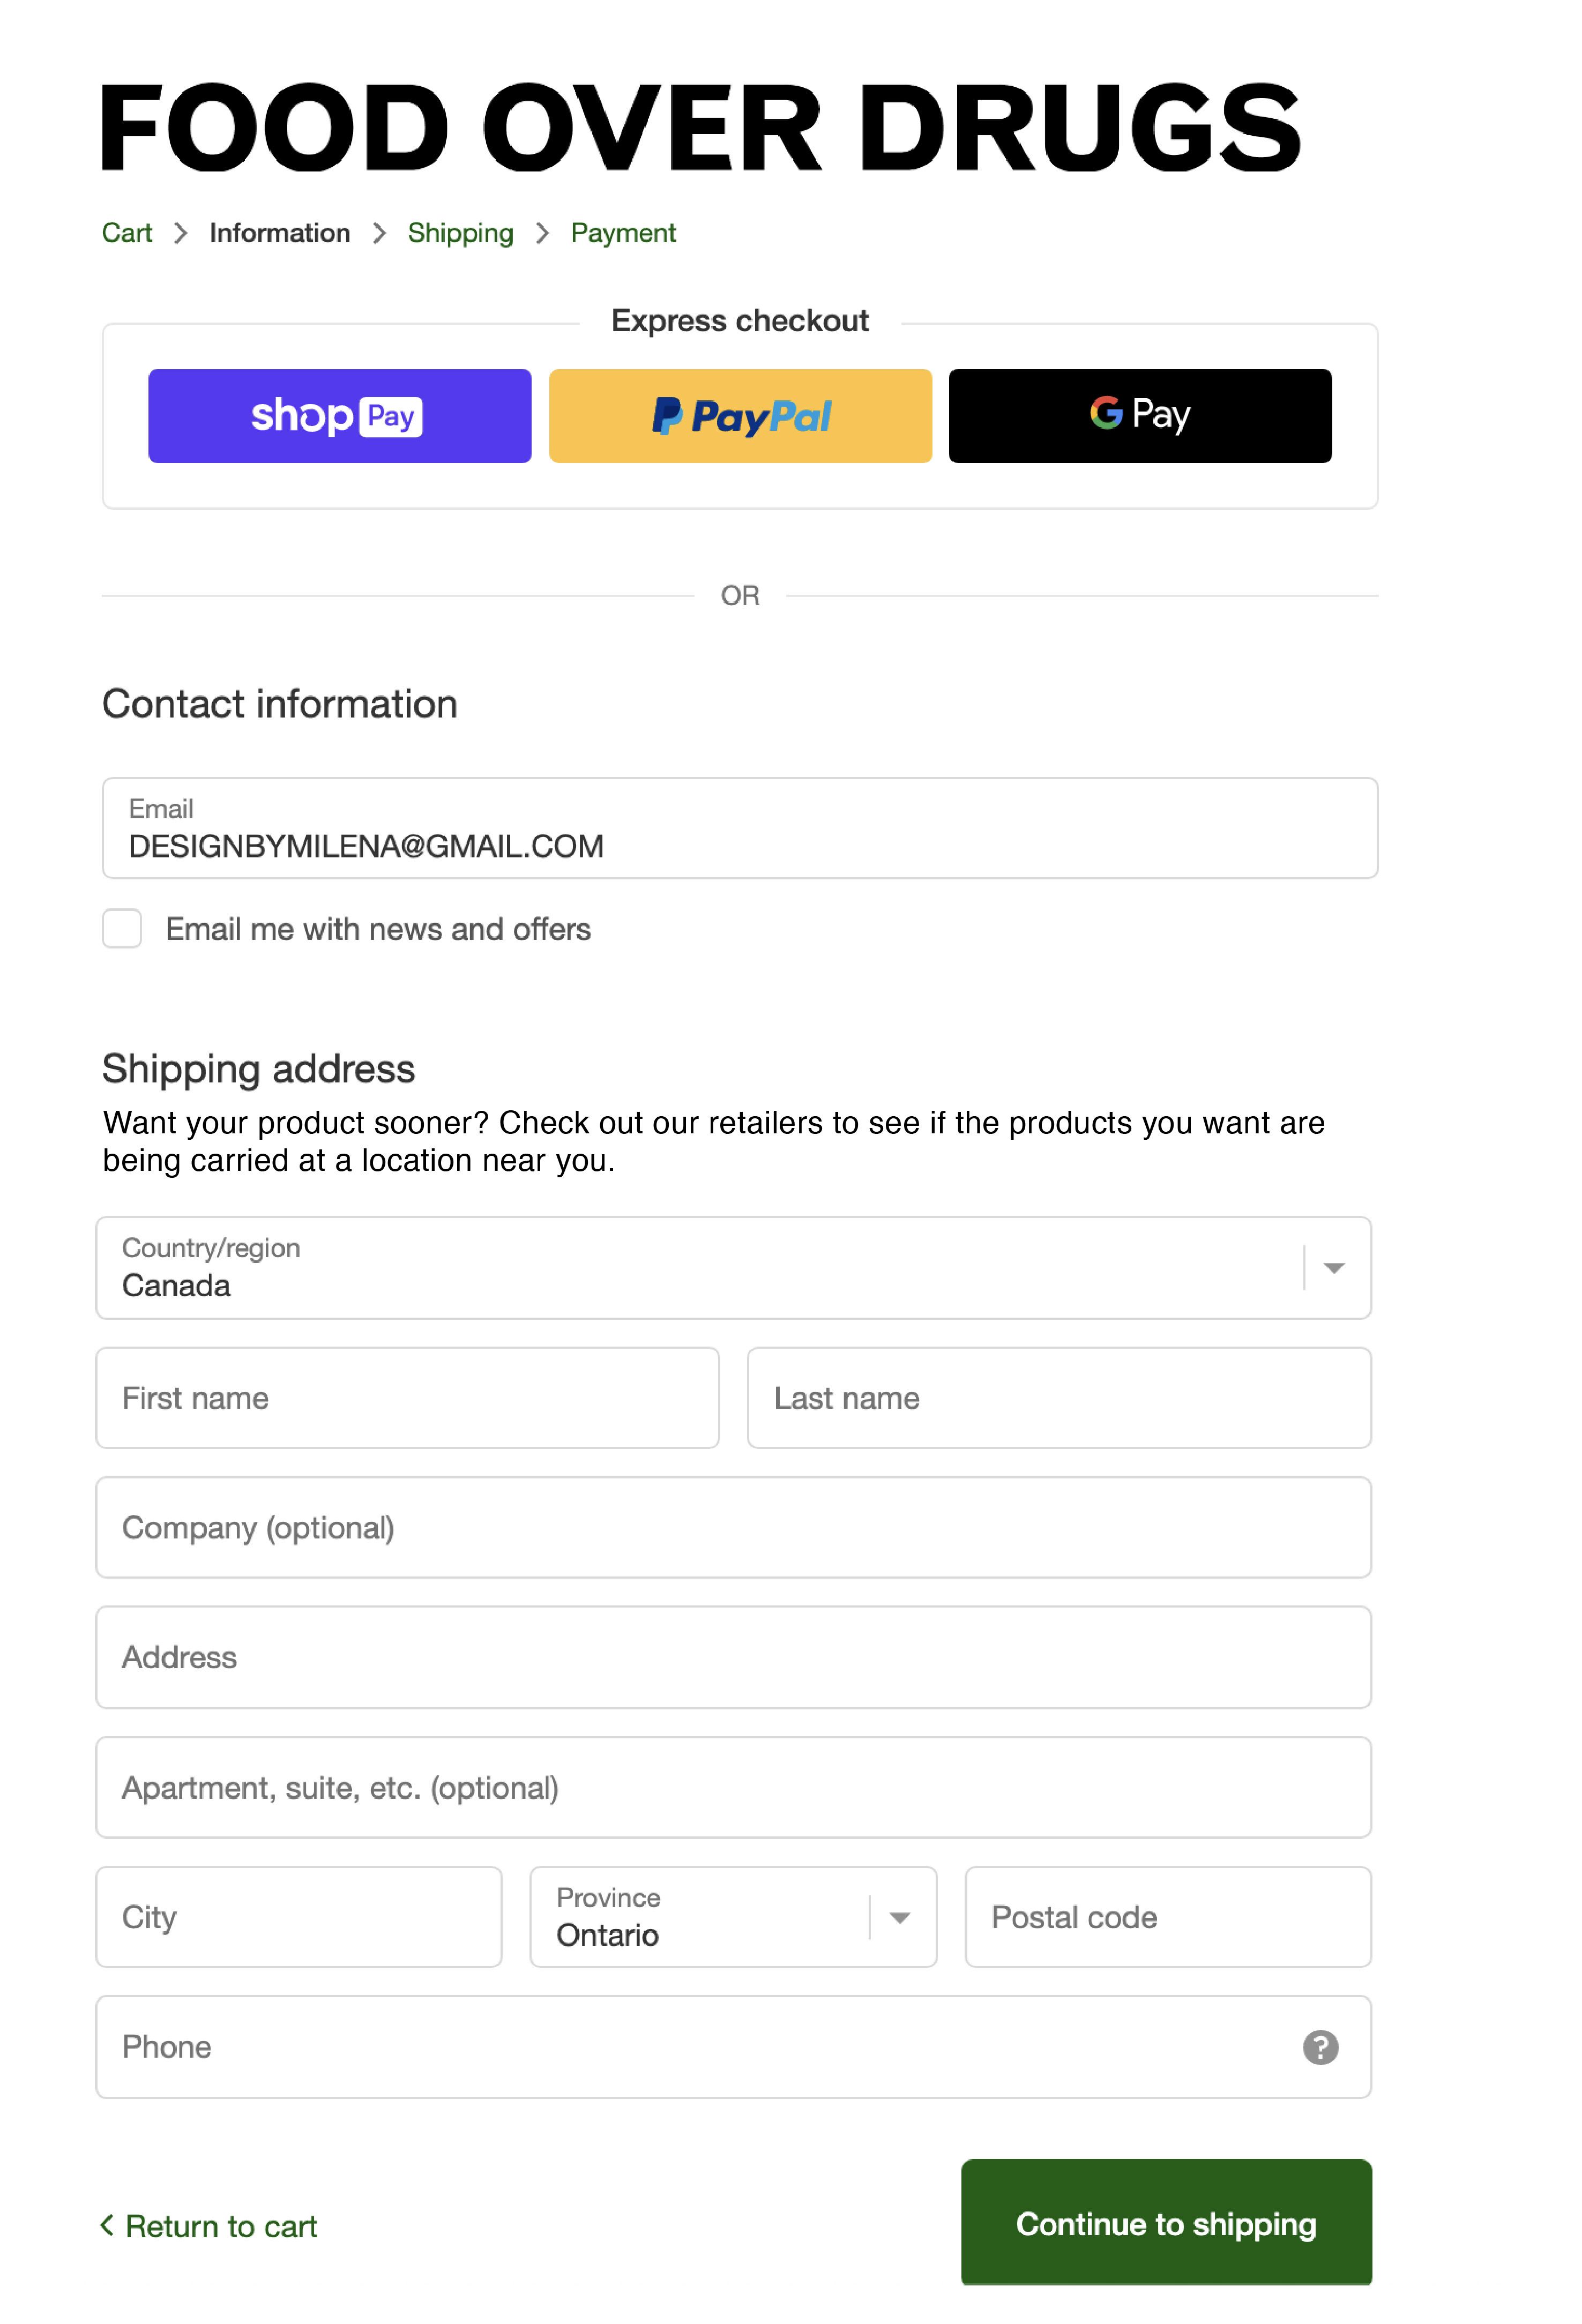Open the Country/region dropdown
1582x2324 pixels.
(733, 1268)
